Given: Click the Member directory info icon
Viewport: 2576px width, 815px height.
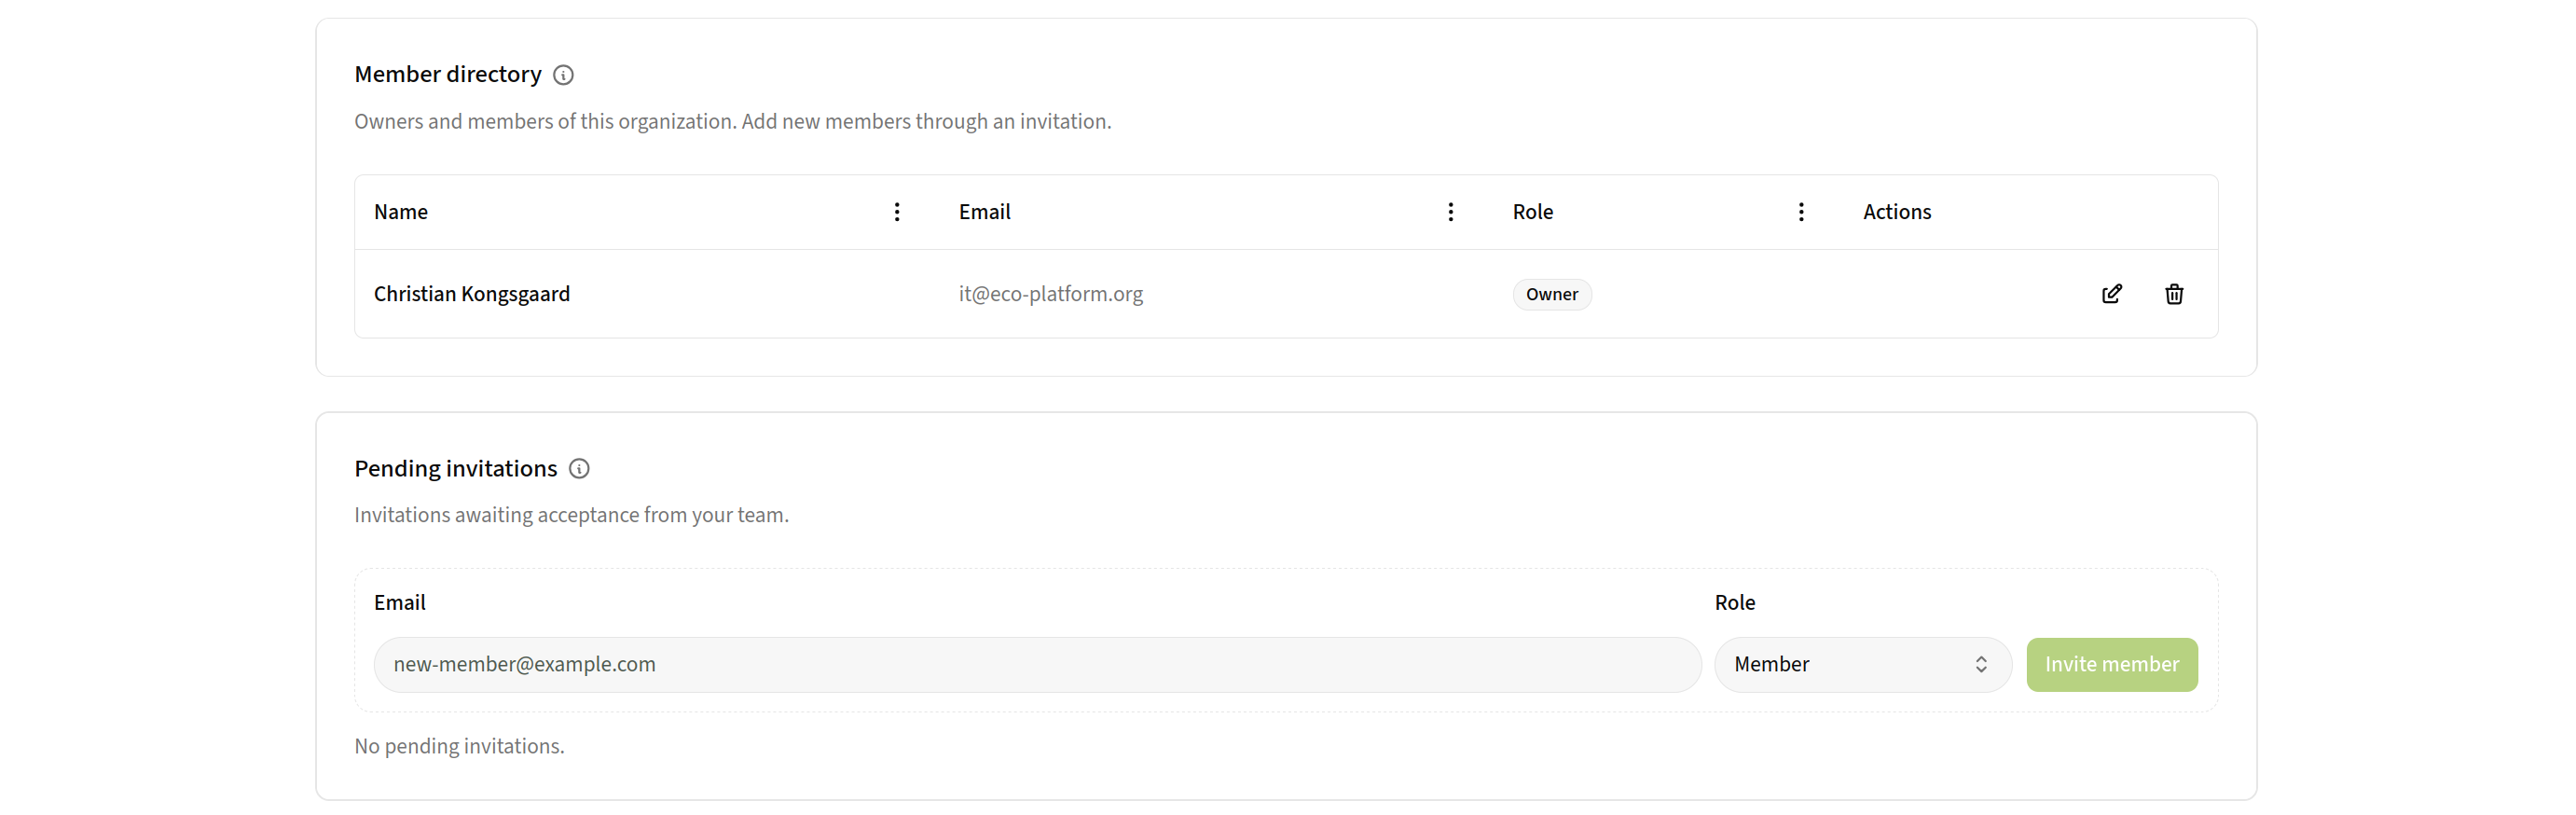Looking at the screenshot, I should pos(563,75).
